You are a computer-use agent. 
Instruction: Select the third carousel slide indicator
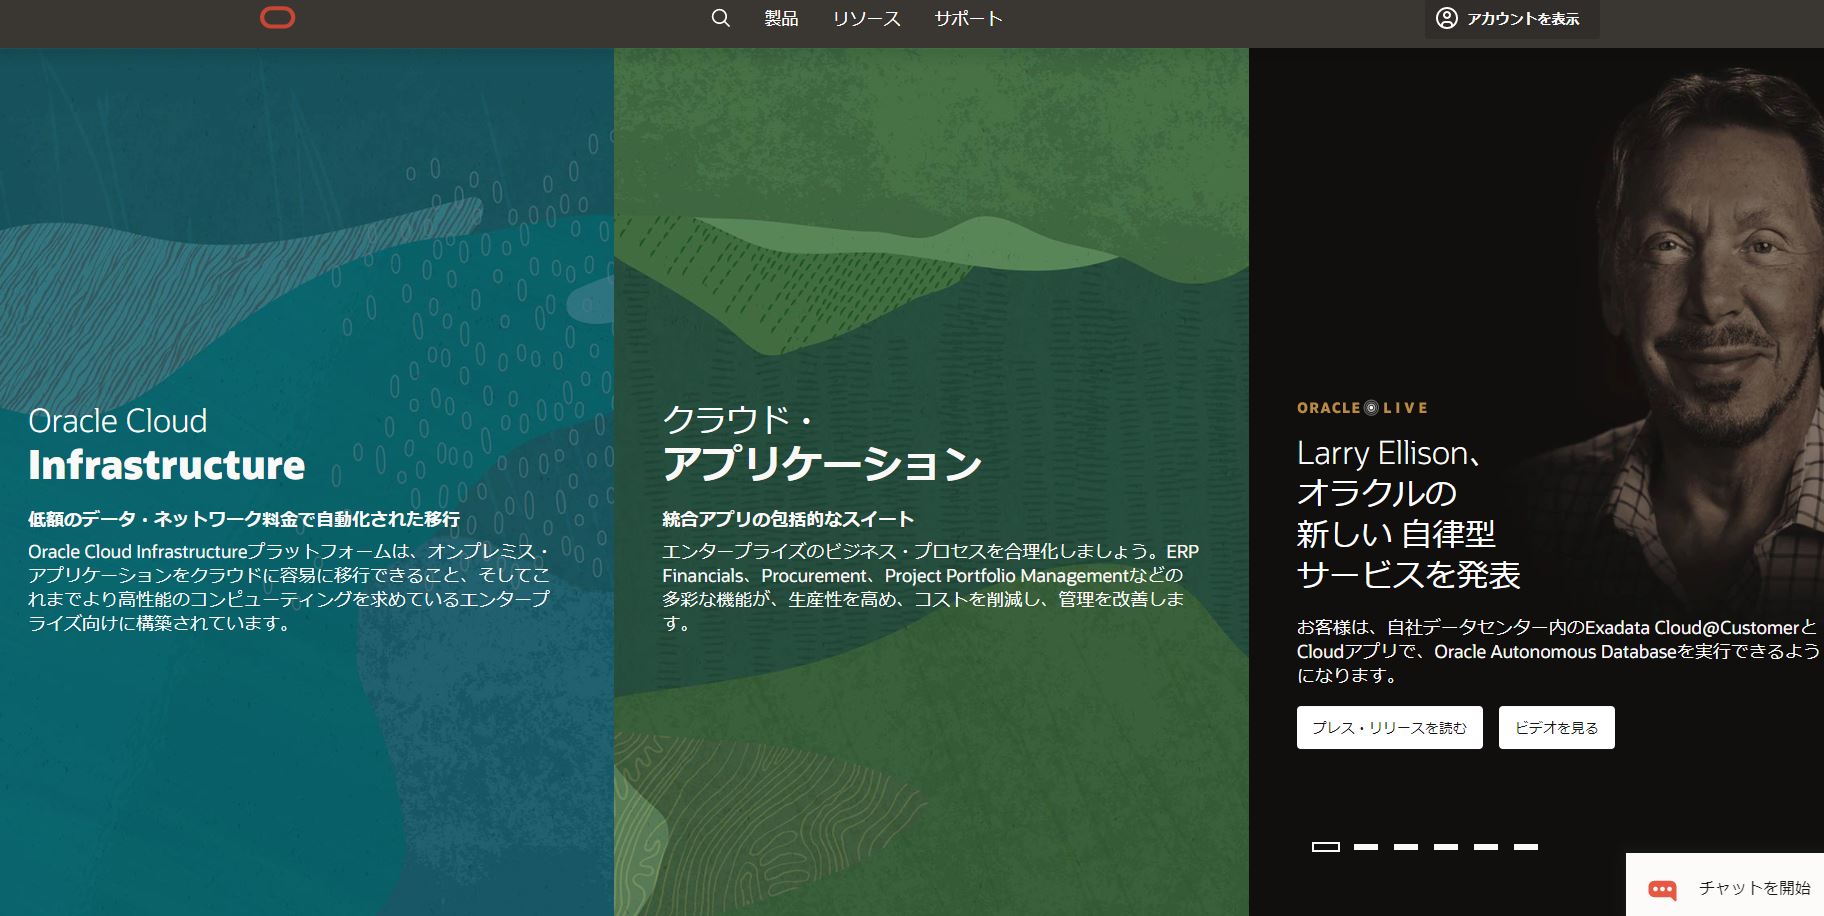pyautogui.click(x=1406, y=846)
